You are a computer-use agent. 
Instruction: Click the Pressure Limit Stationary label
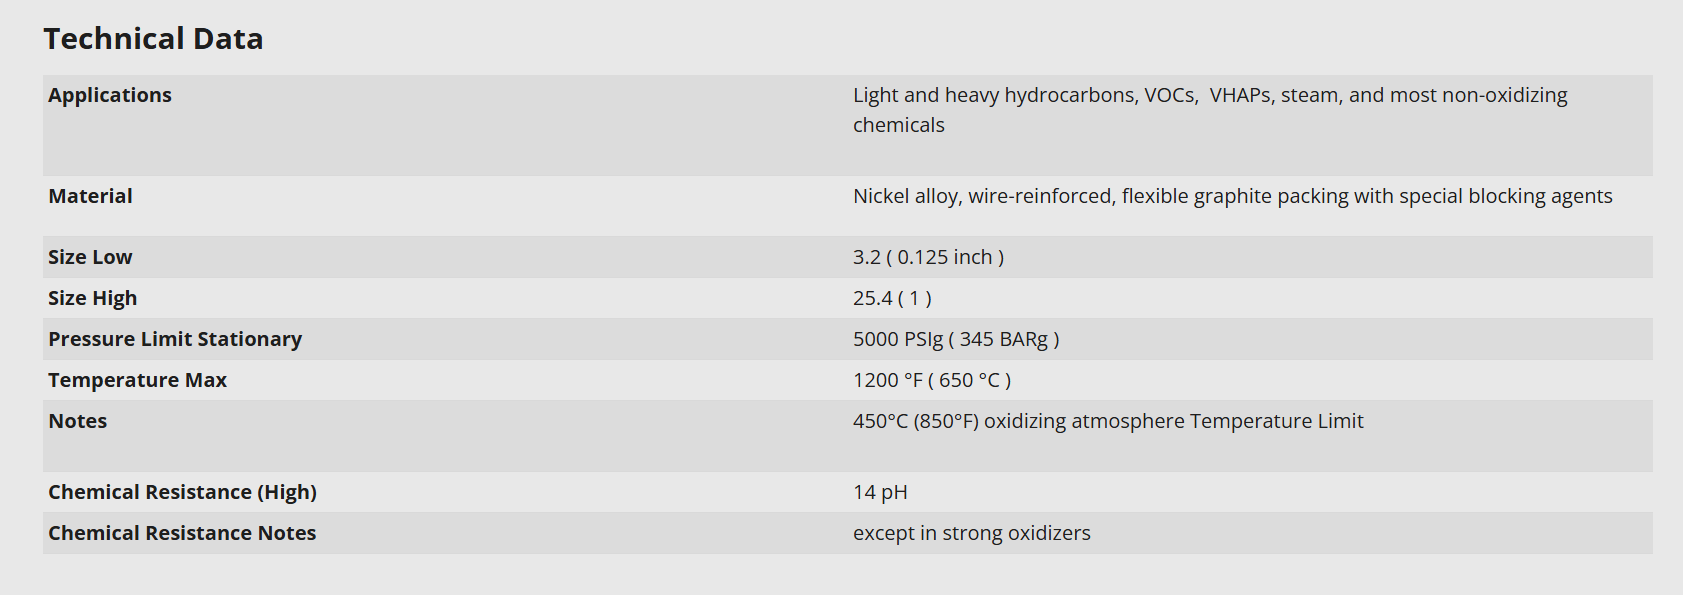click(175, 339)
